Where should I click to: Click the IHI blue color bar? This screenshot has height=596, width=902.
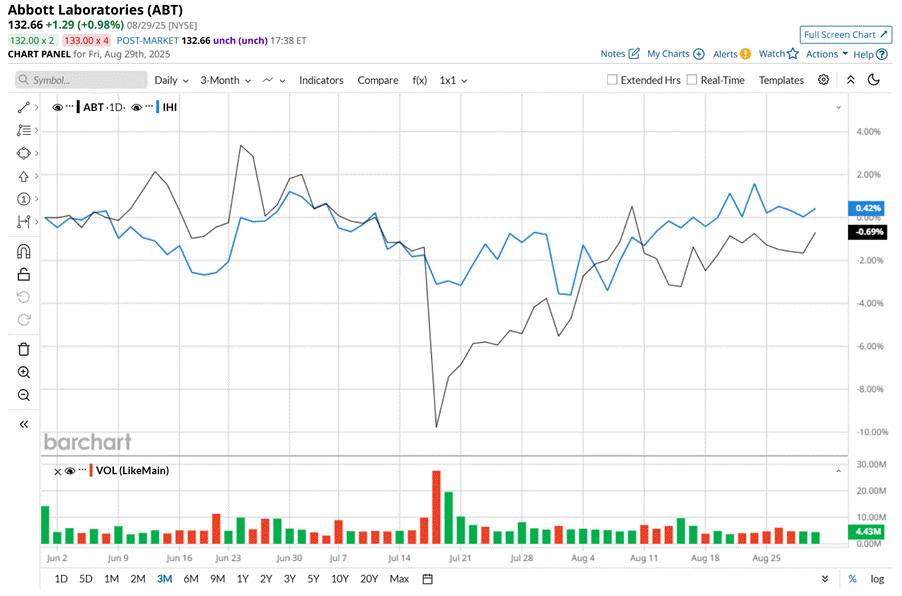click(x=158, y=107)
